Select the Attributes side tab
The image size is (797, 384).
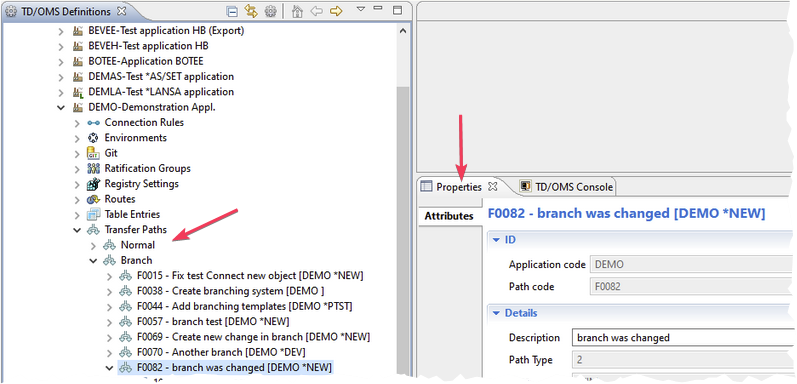449,216
